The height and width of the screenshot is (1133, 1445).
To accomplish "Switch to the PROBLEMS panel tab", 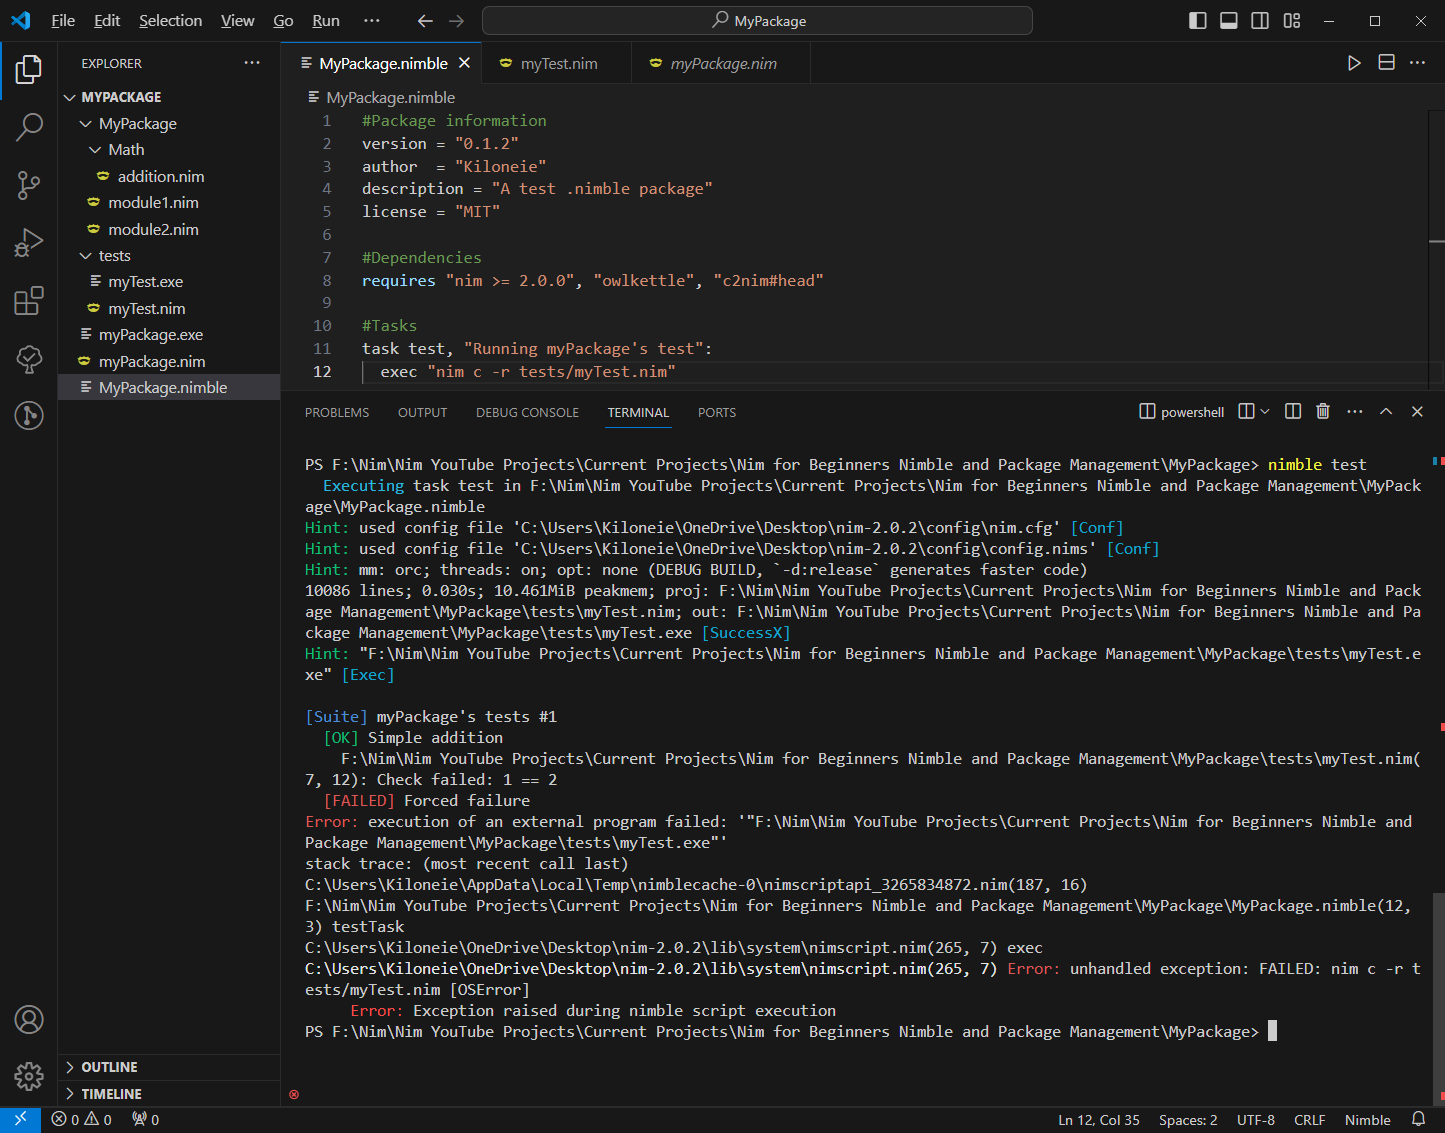I will (x=337, y=412).
